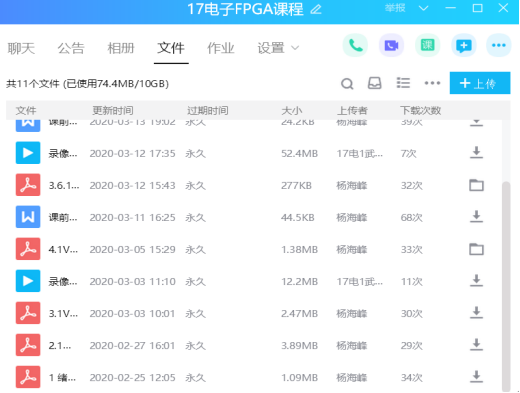The image size is (520, 393).
Task: Sort by the 更新时间 column header
Action: click(113, 110)
